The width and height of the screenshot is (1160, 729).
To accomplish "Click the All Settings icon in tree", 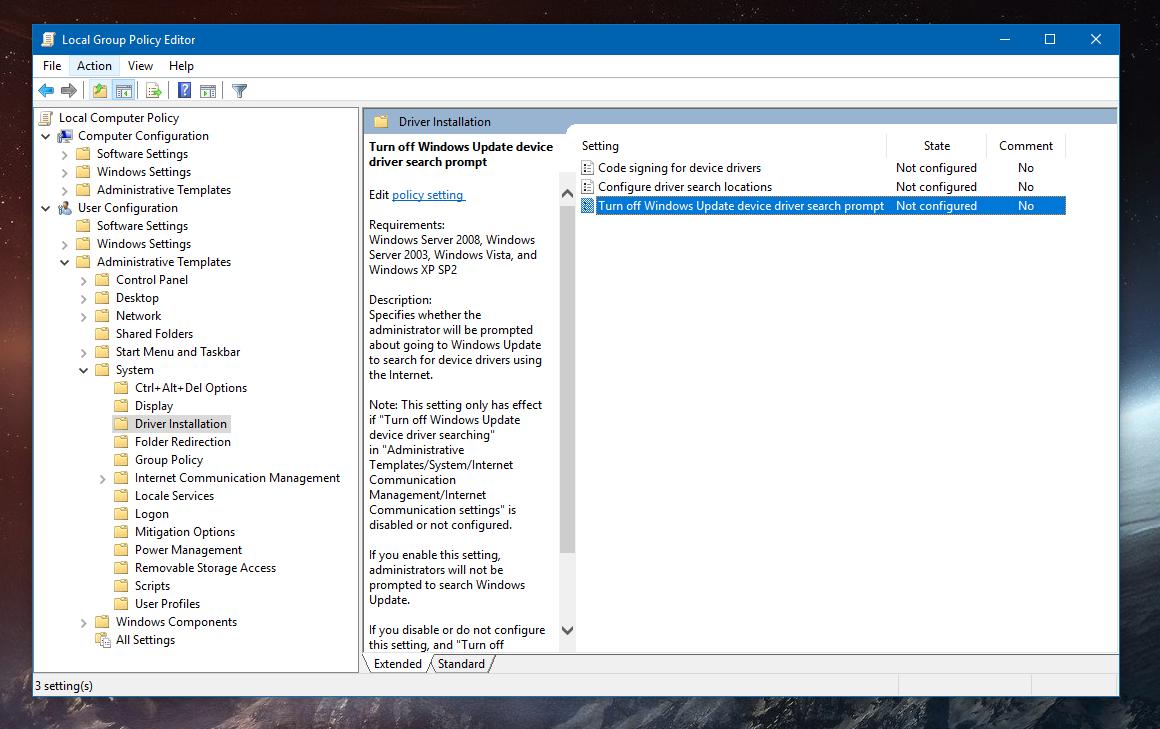I will click(x=103, y=640).
